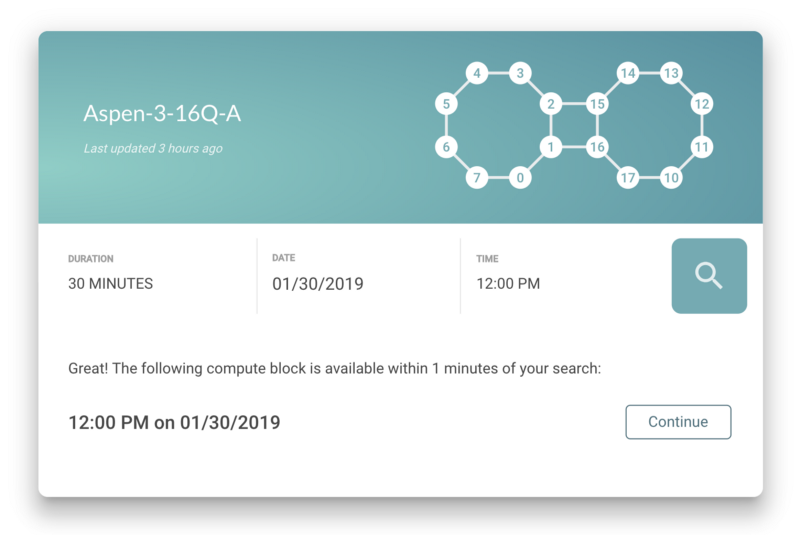Click qubit node 14 in diagram
This screenshot has height=535, width=800.
pos(628,73)
